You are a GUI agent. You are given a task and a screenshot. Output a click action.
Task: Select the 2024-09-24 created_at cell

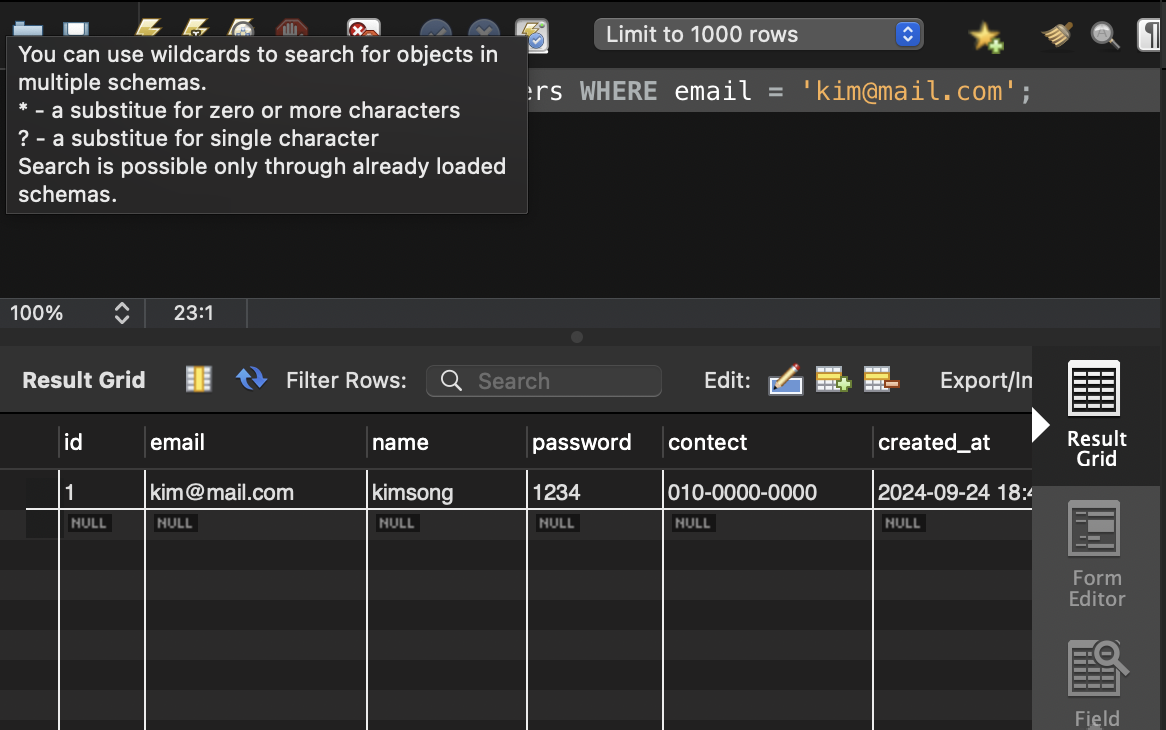click(x=953, y=492)
